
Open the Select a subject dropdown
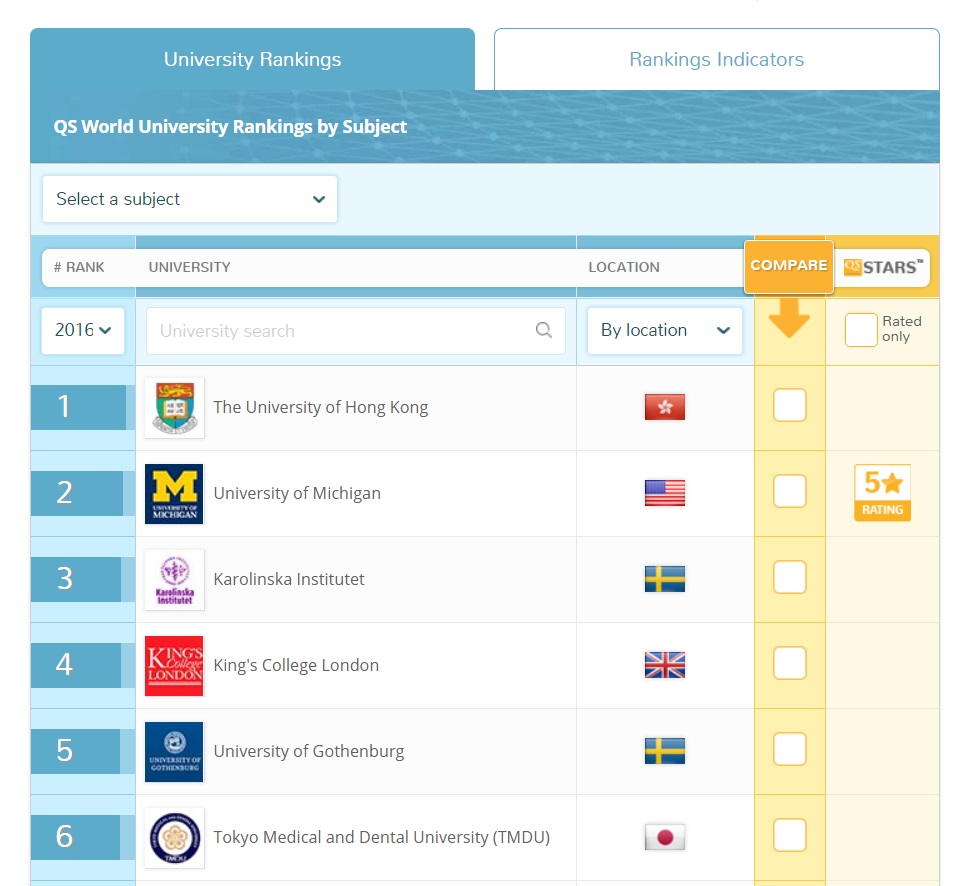190,199
